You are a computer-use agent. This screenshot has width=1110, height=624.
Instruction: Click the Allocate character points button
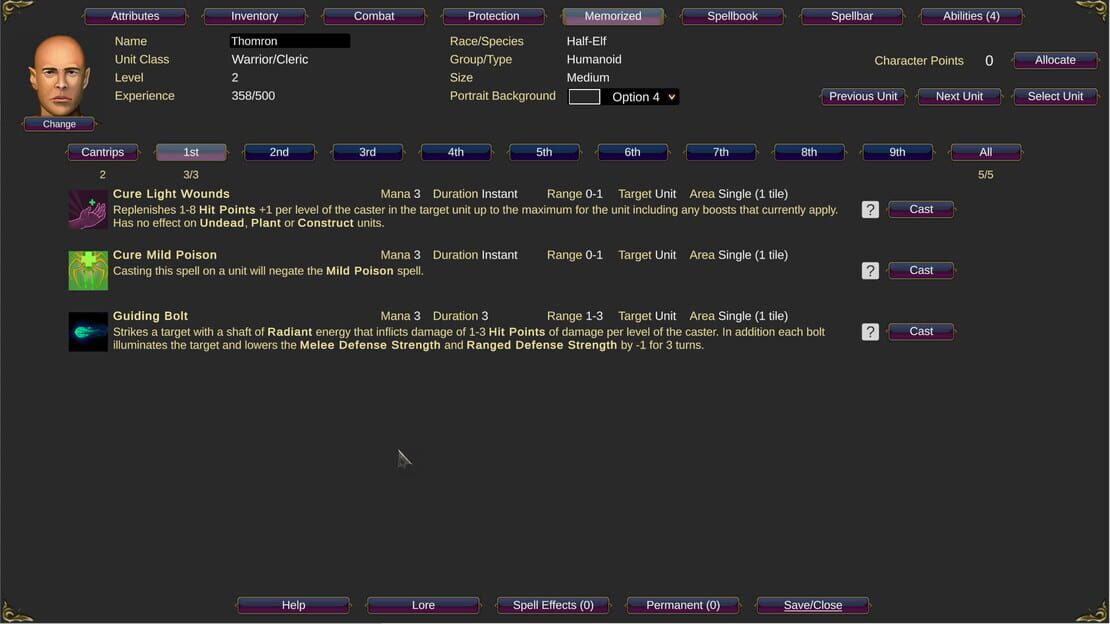1055,60
